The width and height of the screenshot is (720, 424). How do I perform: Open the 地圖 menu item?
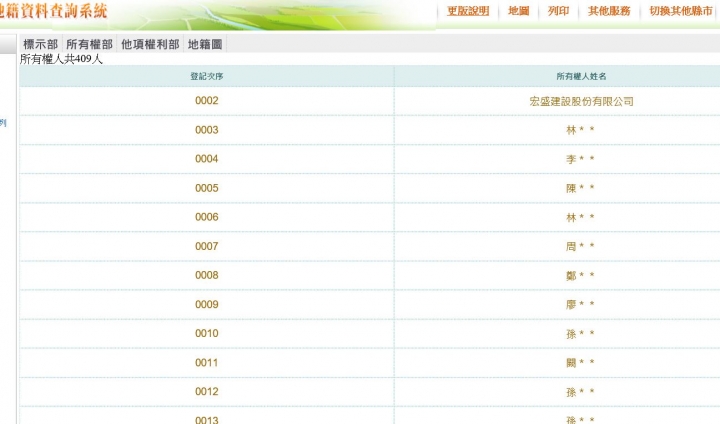(518, 11)
